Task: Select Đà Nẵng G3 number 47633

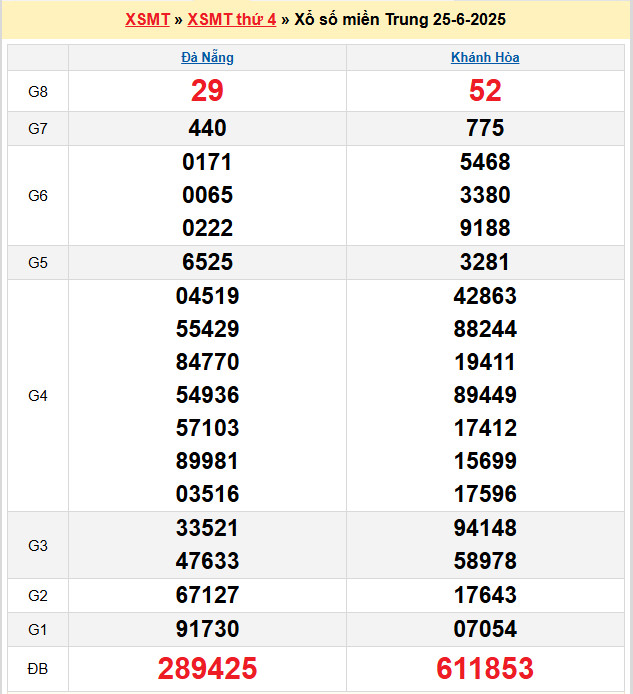Action: click(x=207, y=561)
